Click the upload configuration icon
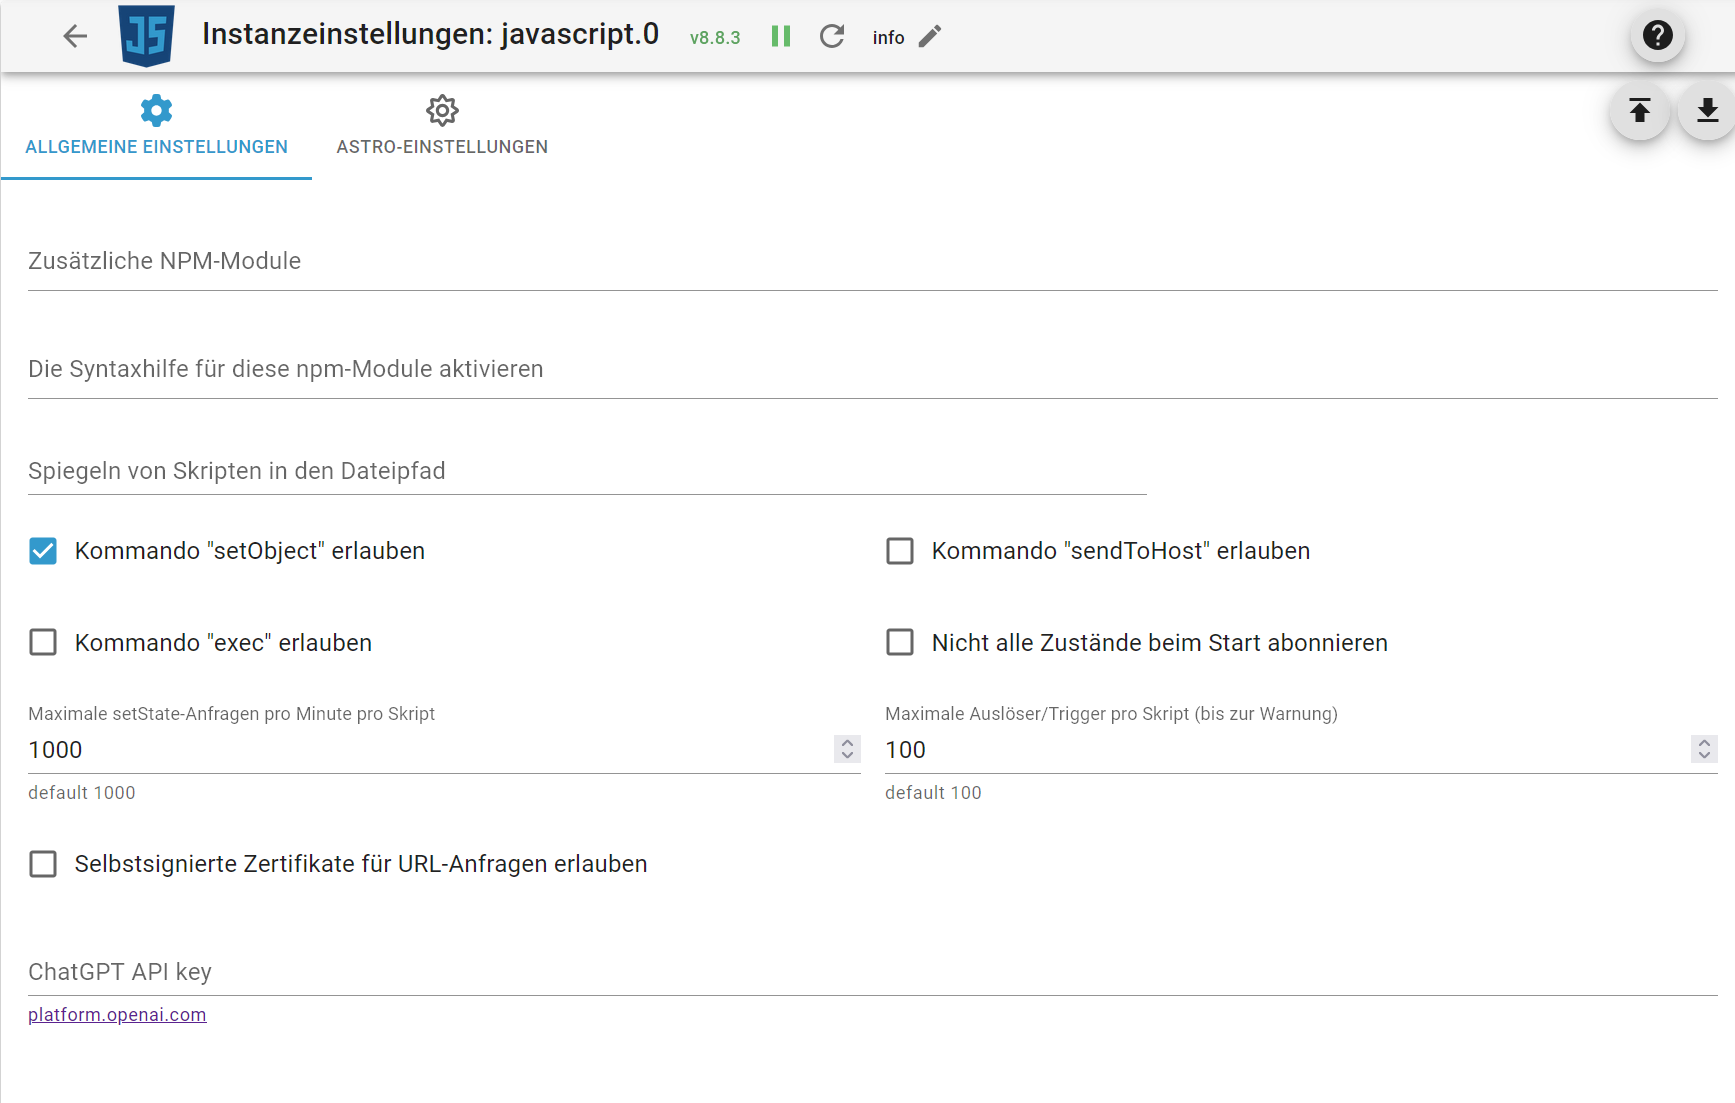 [x=1639, y=111]
